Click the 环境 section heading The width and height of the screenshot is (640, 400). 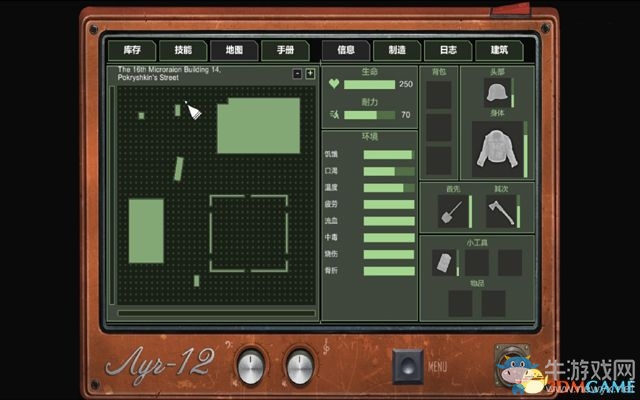pos(369,137)
